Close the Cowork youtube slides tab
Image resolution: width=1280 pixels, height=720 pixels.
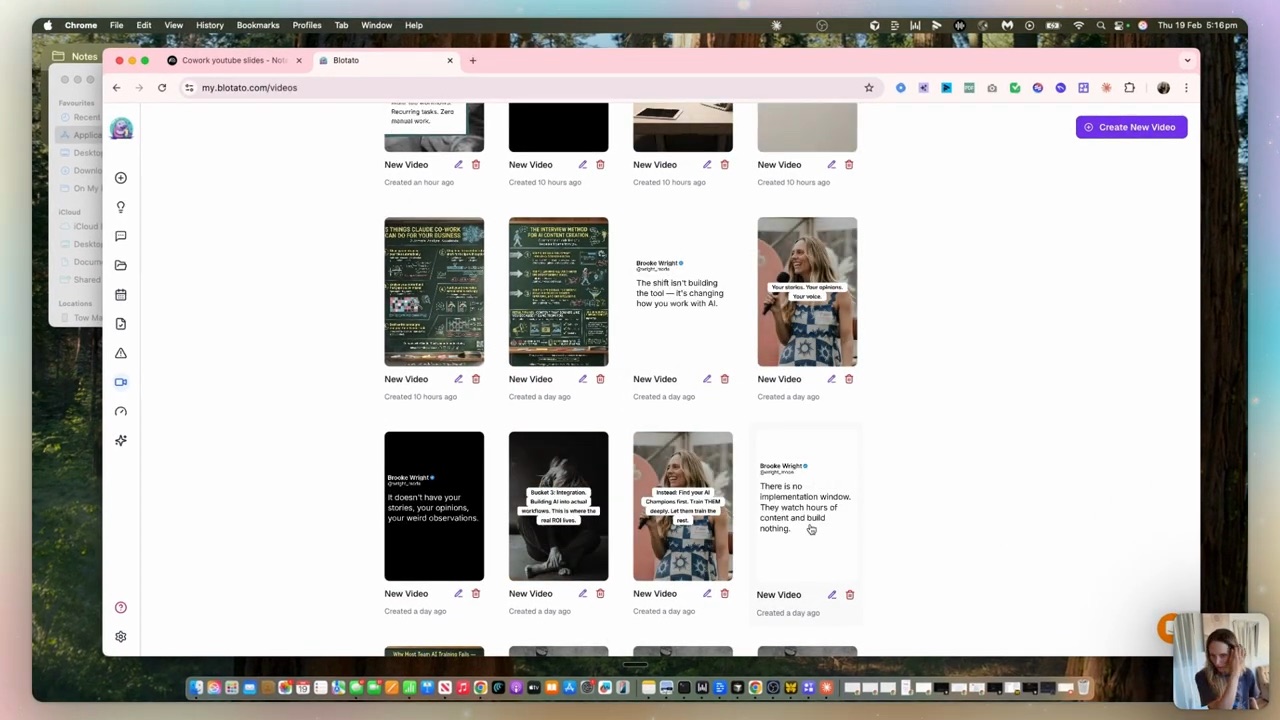298,61
